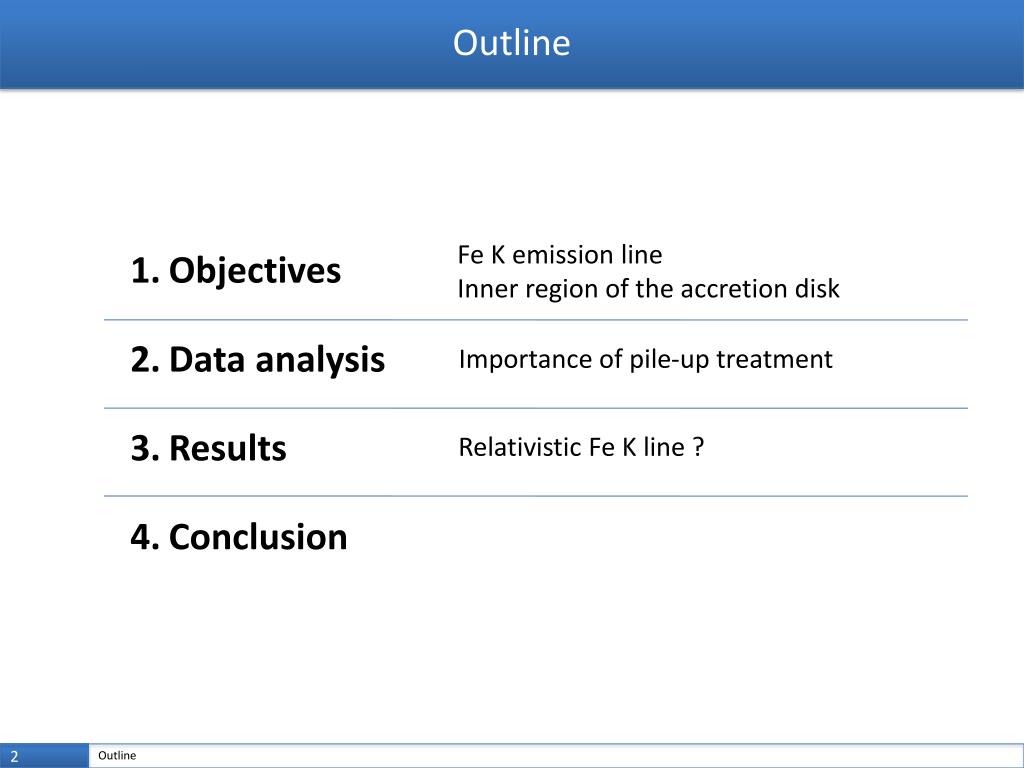Click the 'Fe K emission line' text
This screenshot has height=768, width=1024.
(560, 255)
